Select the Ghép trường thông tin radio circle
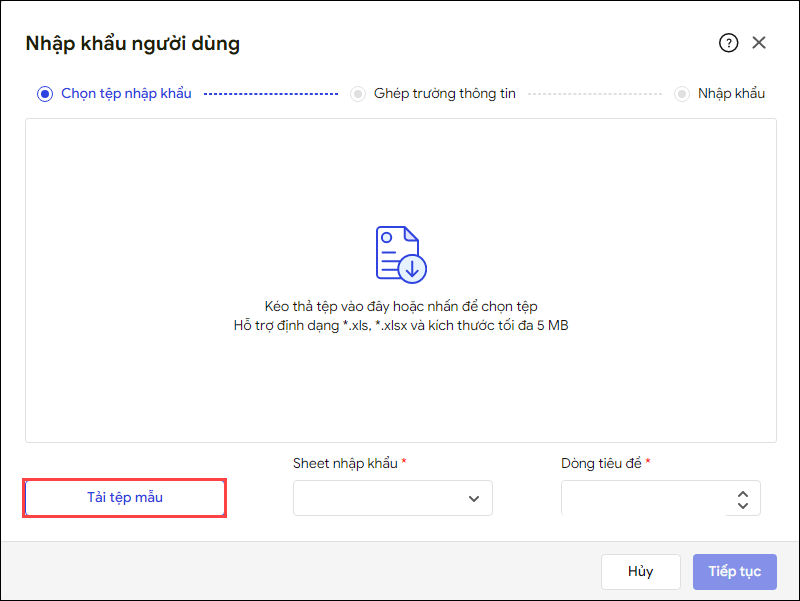Image resolution: width=800 pixels, height=601 pixels. pyautogui.click(x=358, y=94)
